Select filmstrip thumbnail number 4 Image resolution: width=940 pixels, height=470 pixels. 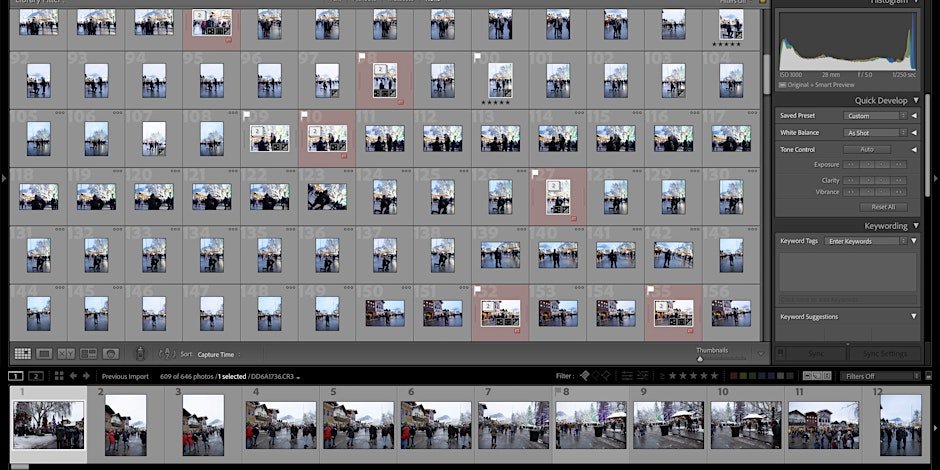click(281, 425)
